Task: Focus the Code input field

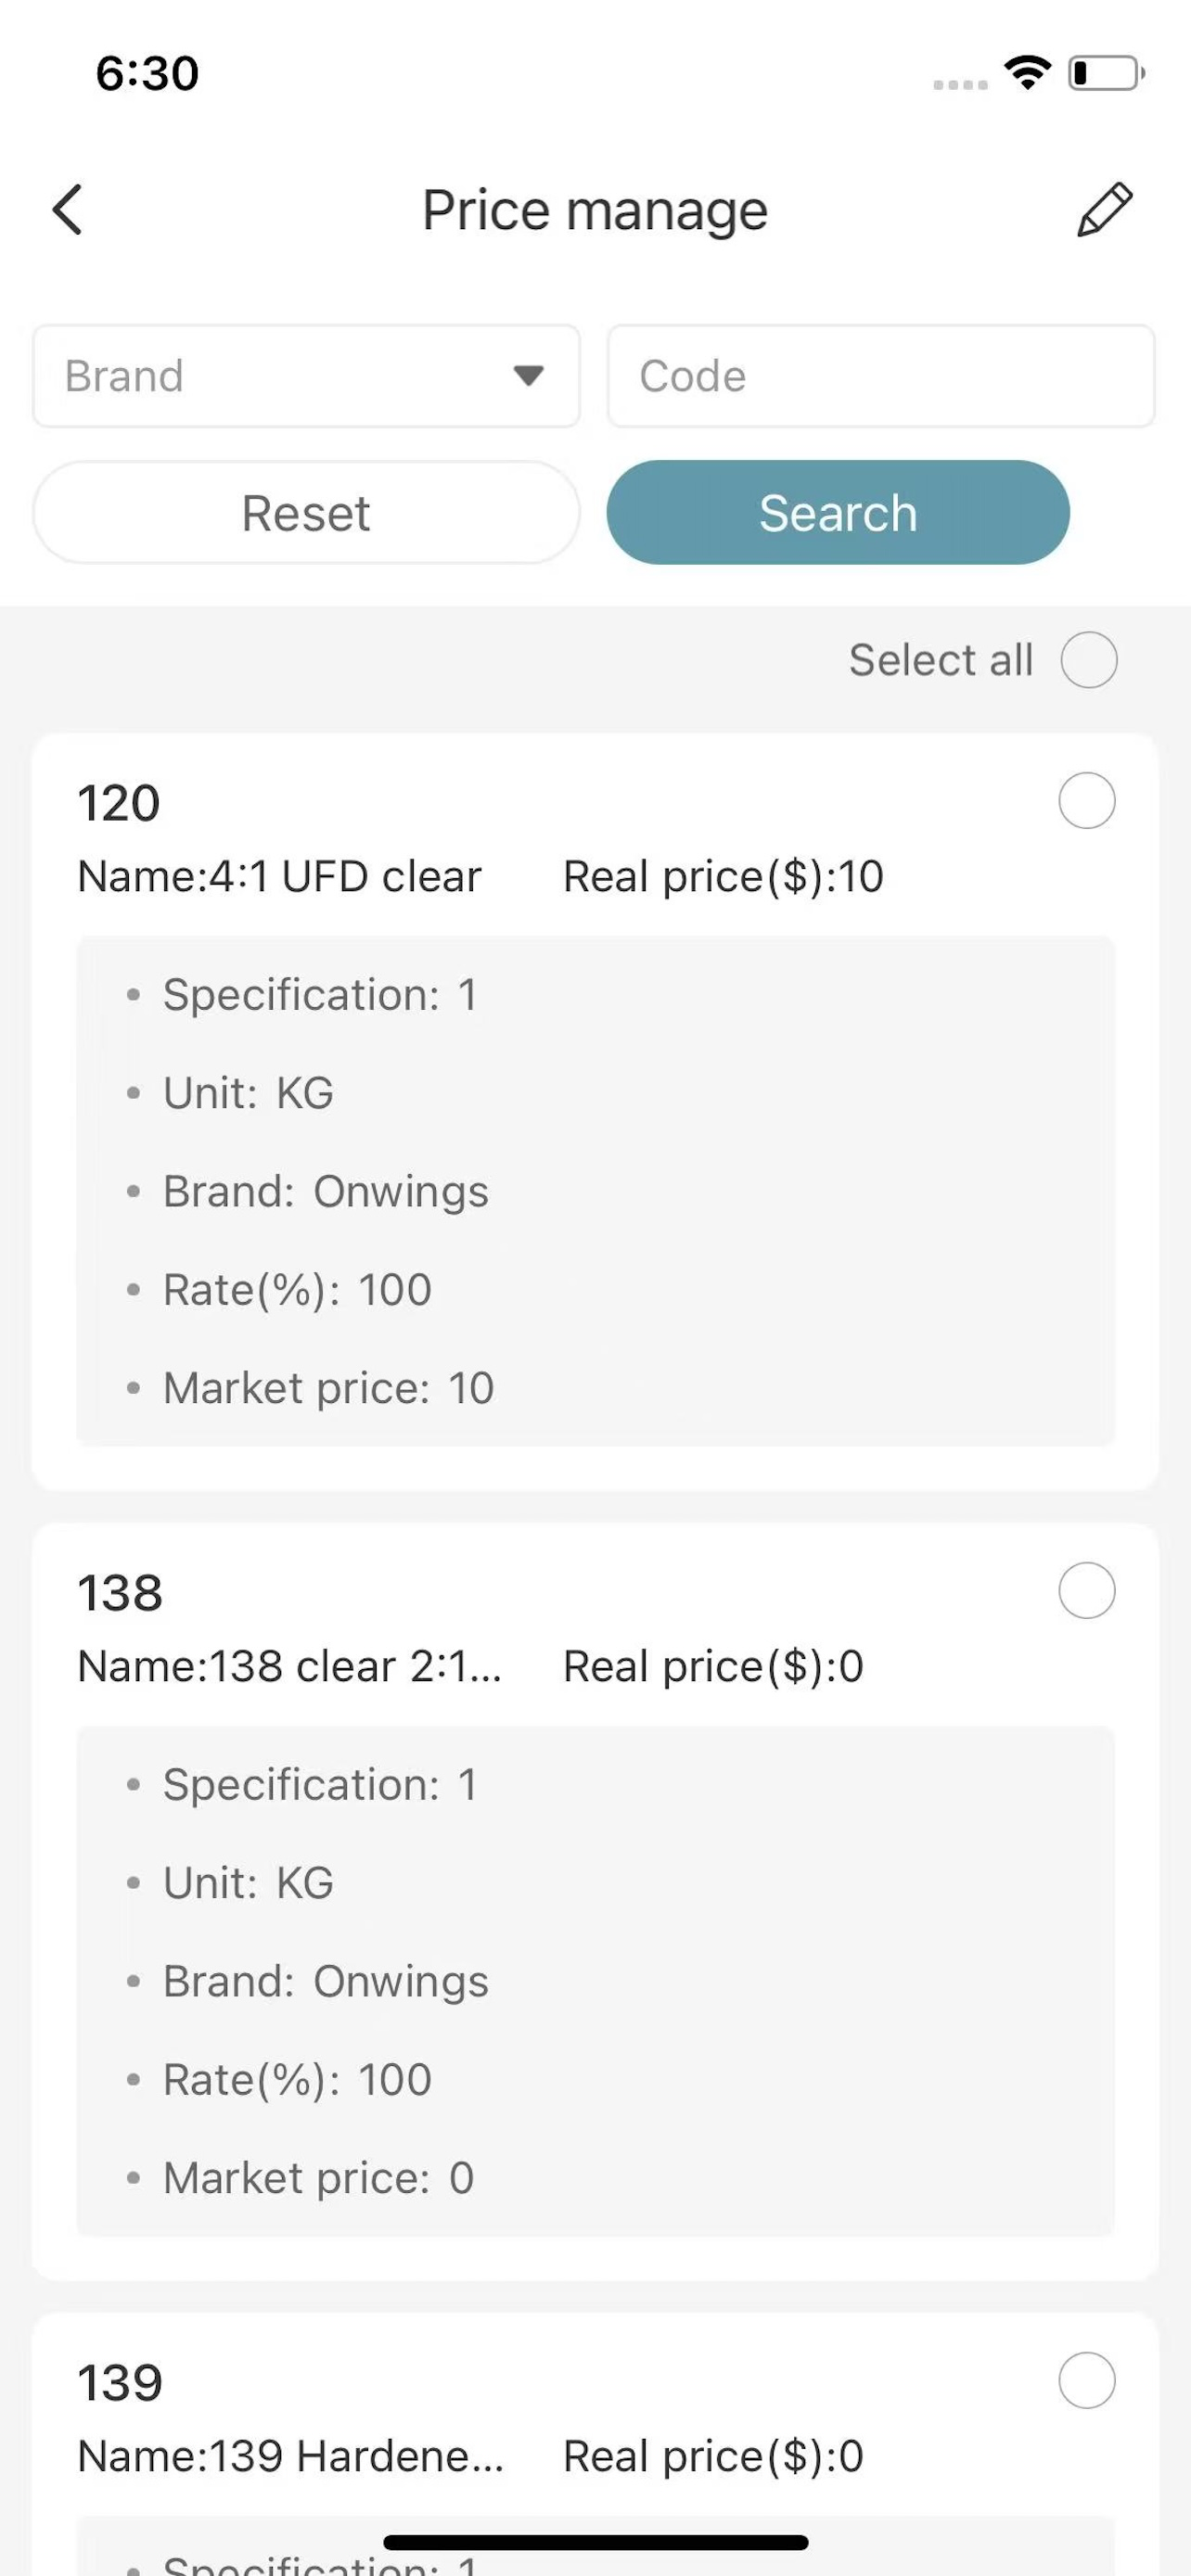Action: [x=881, y=376]
